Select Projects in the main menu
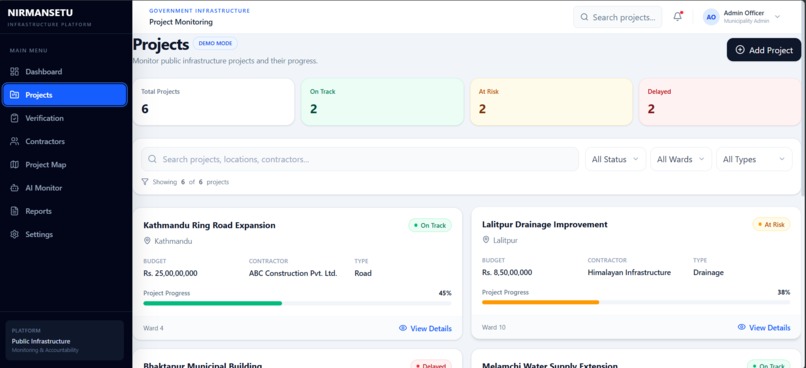Screen dimensions: 806x368 click(x=65, y=95)
